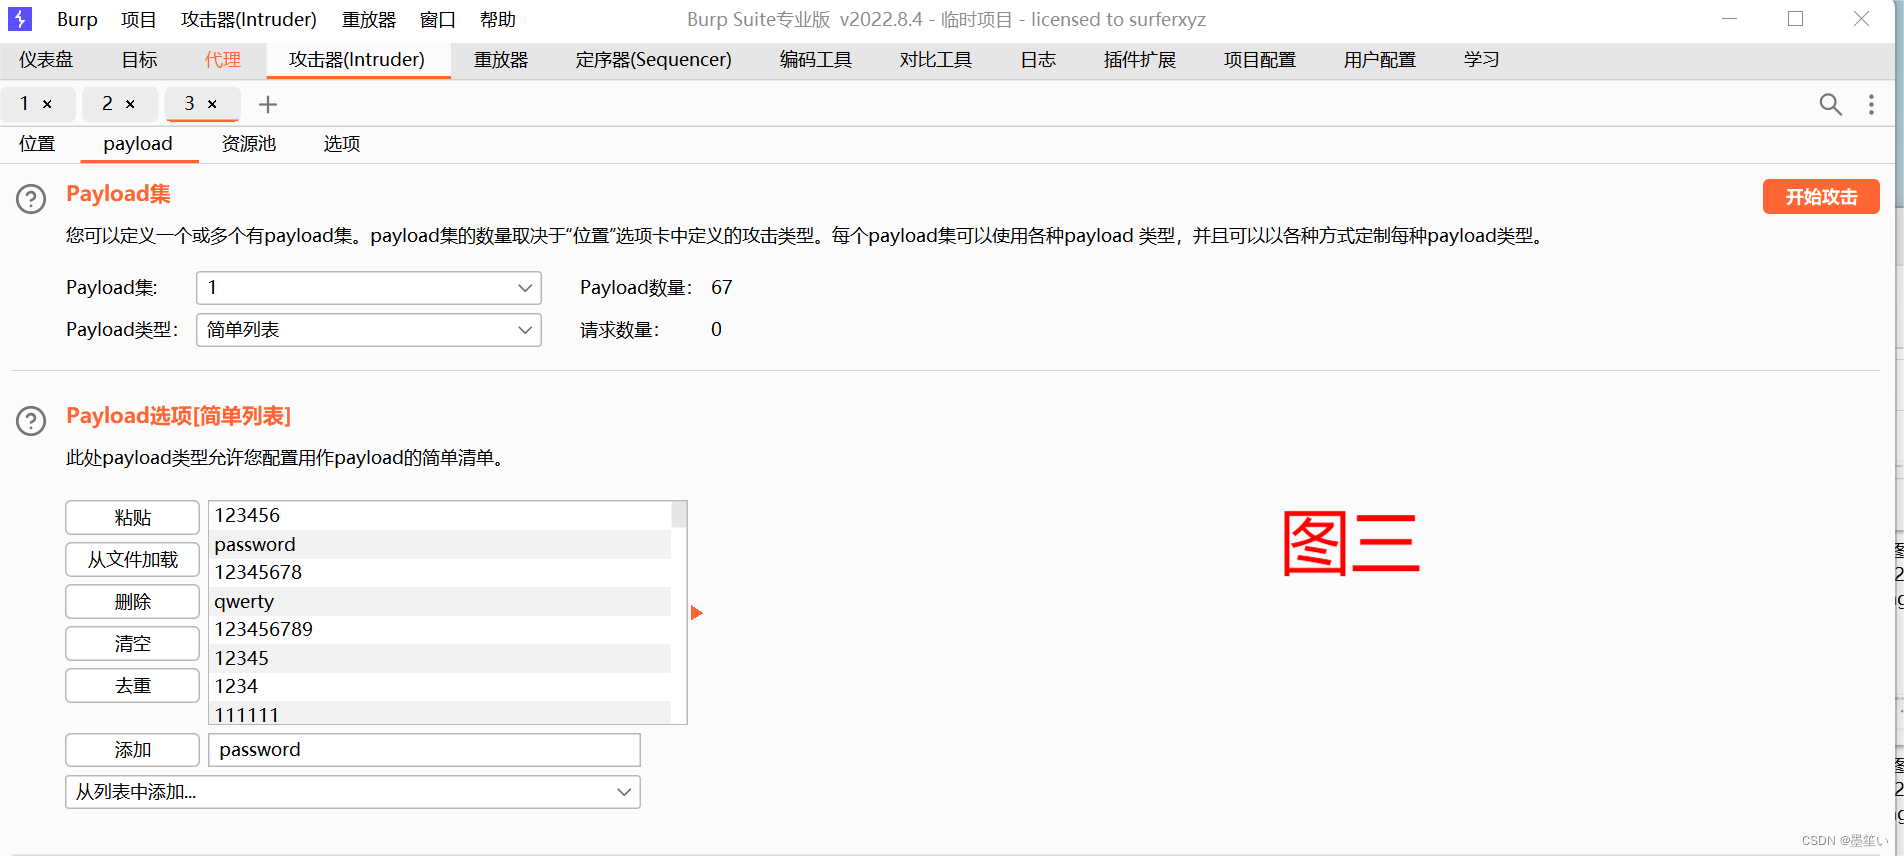Open the three-dot options menu icon

click(1871, 104)
